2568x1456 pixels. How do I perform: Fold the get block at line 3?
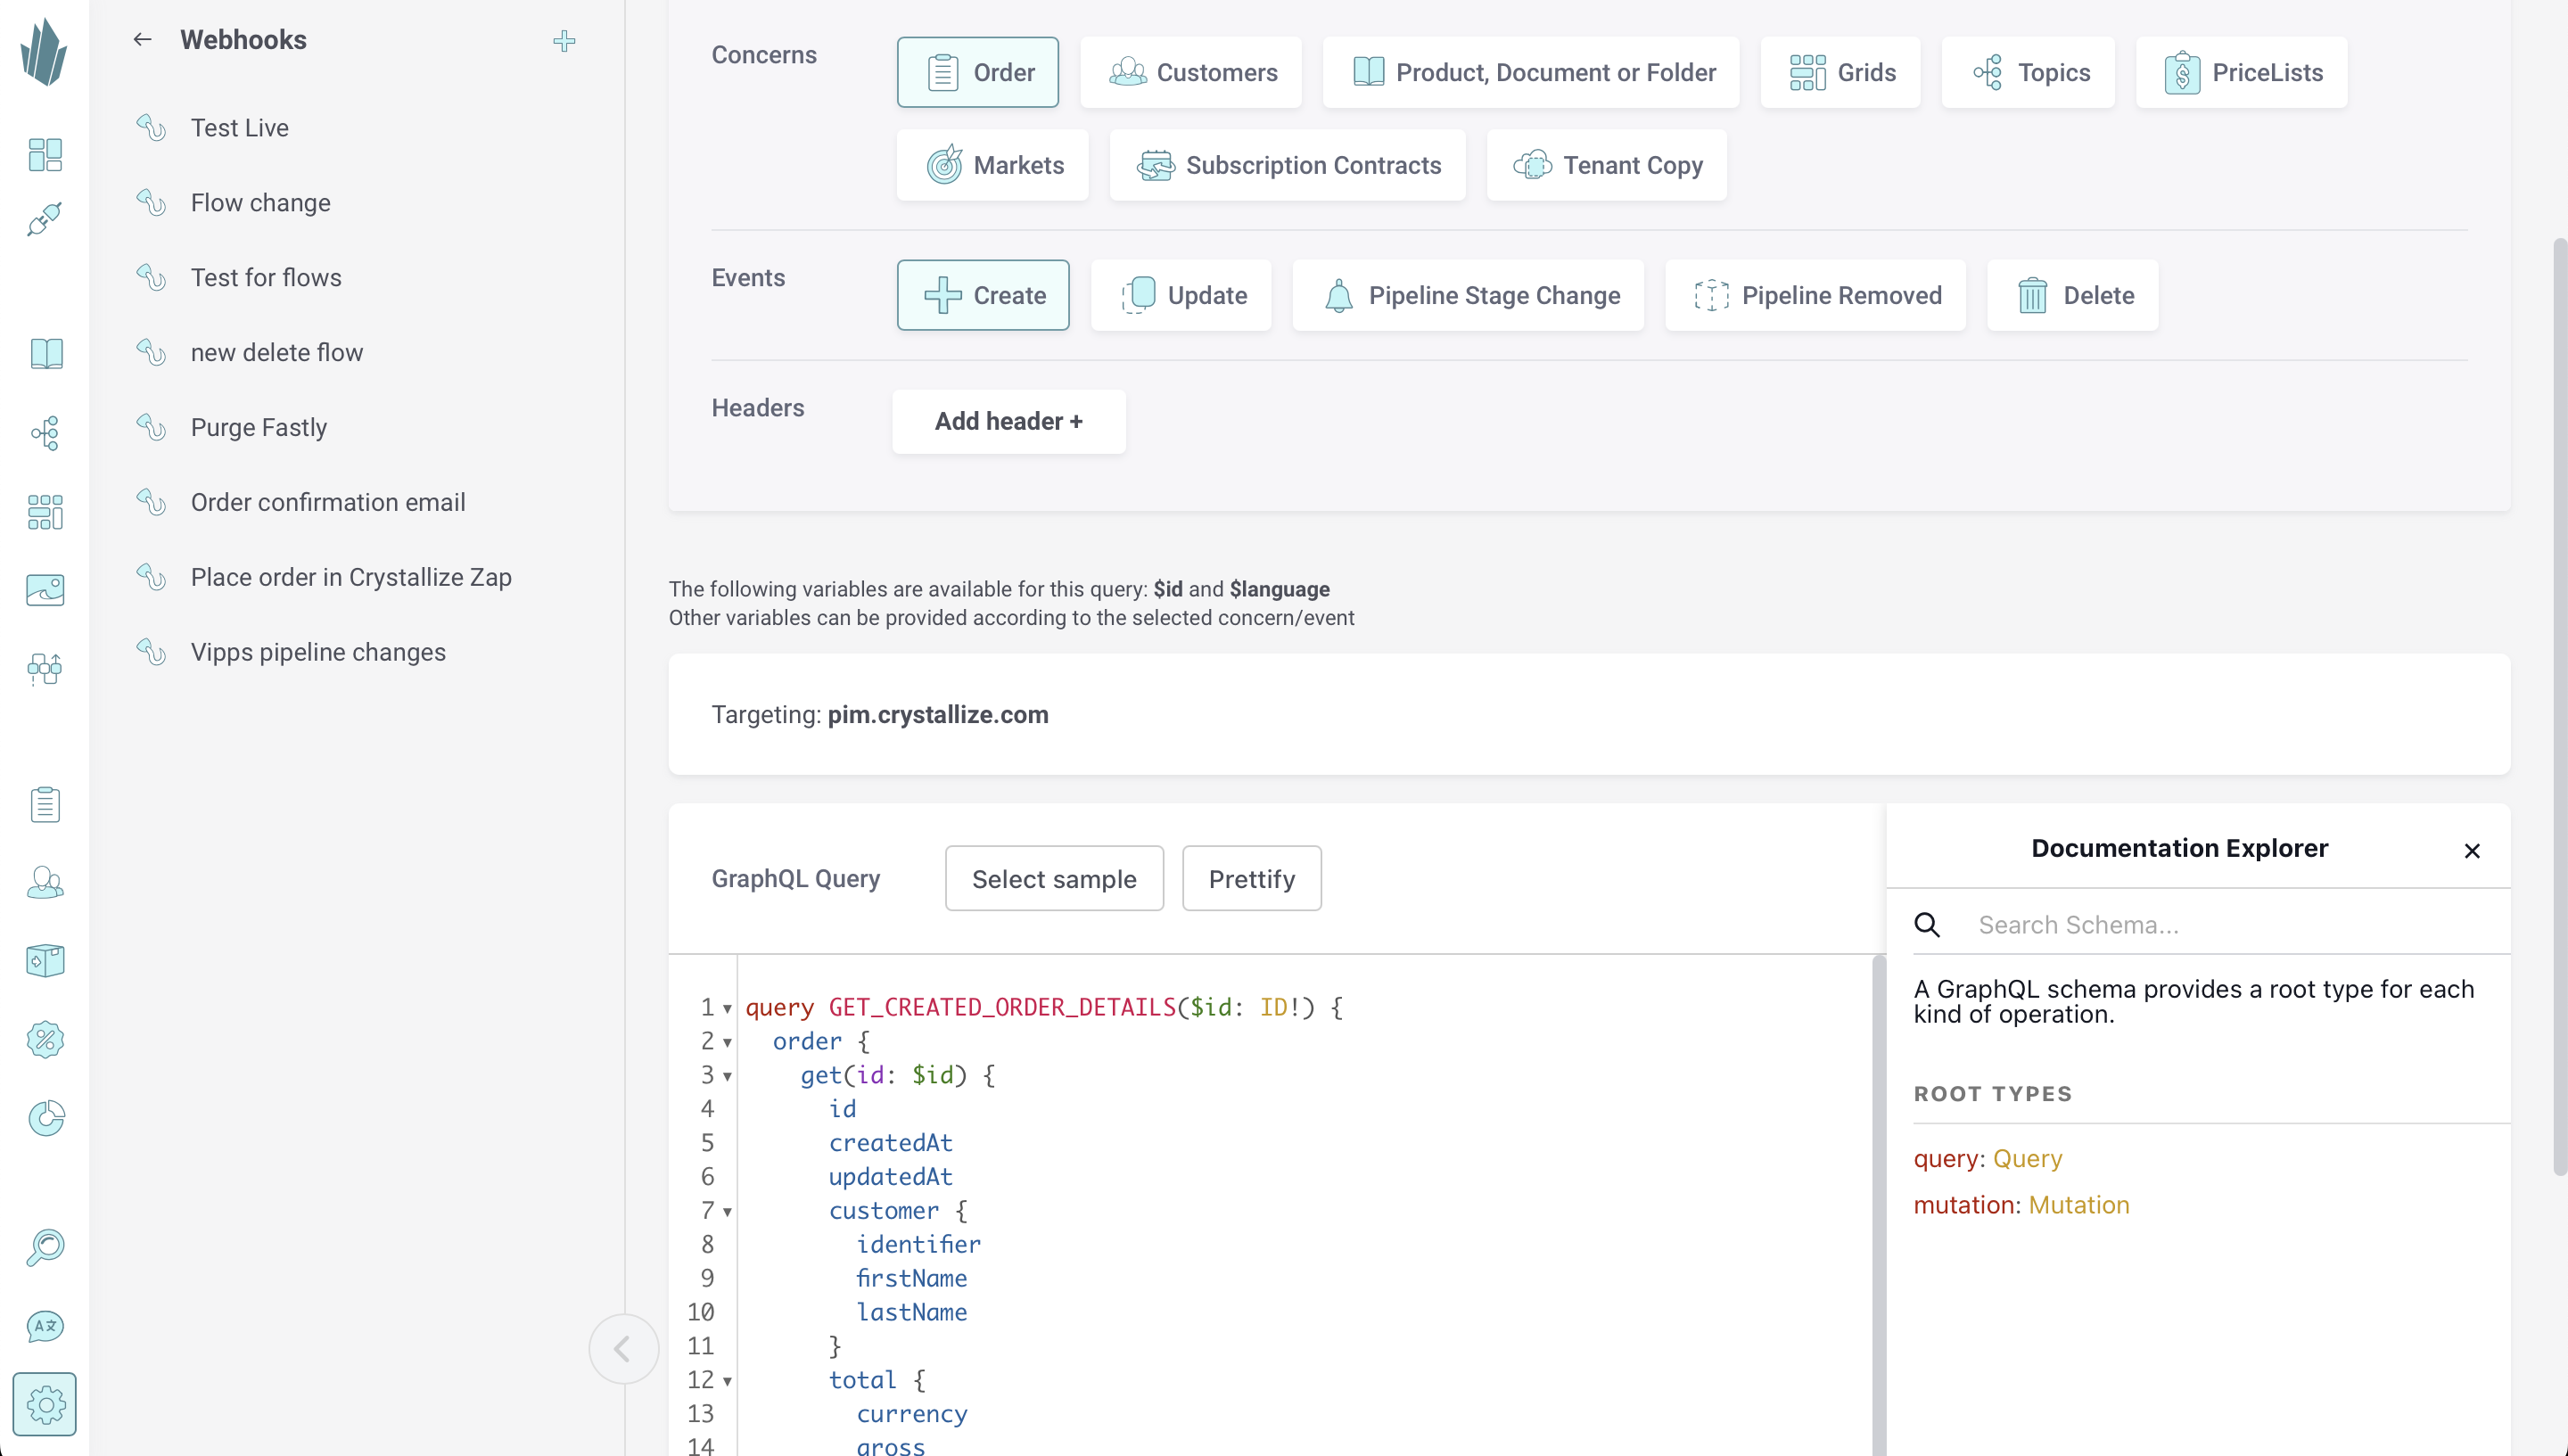coord(727,1076)
